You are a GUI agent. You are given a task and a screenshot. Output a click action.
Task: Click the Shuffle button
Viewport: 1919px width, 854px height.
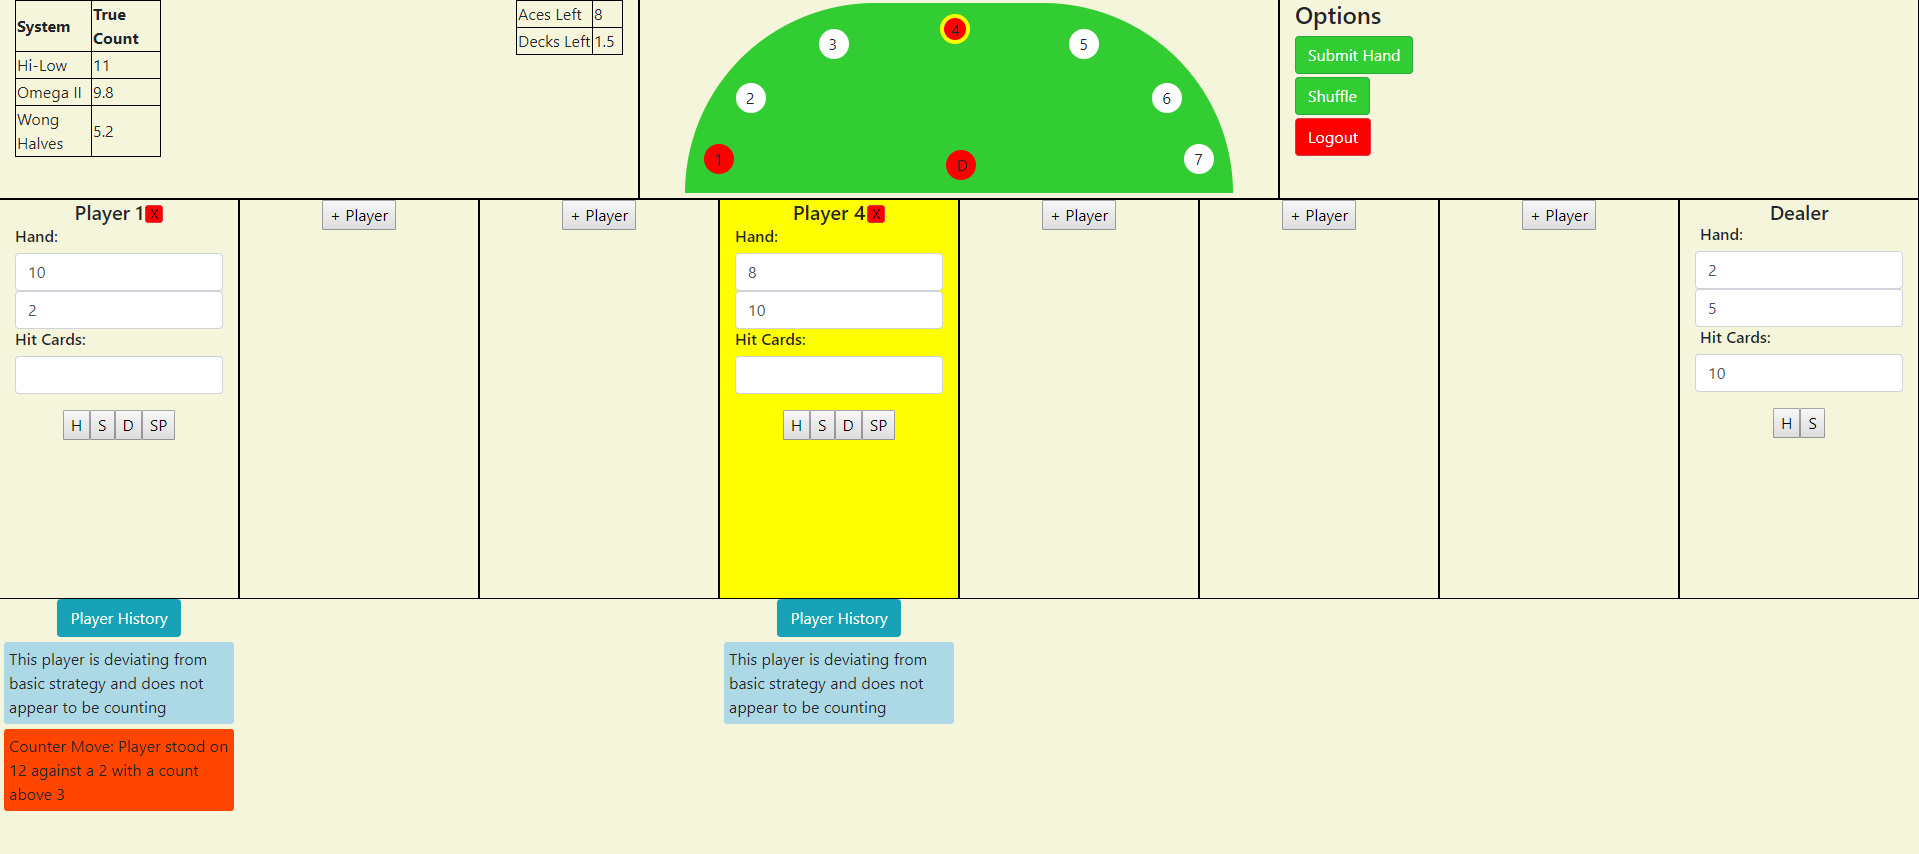click(1331, 97)
